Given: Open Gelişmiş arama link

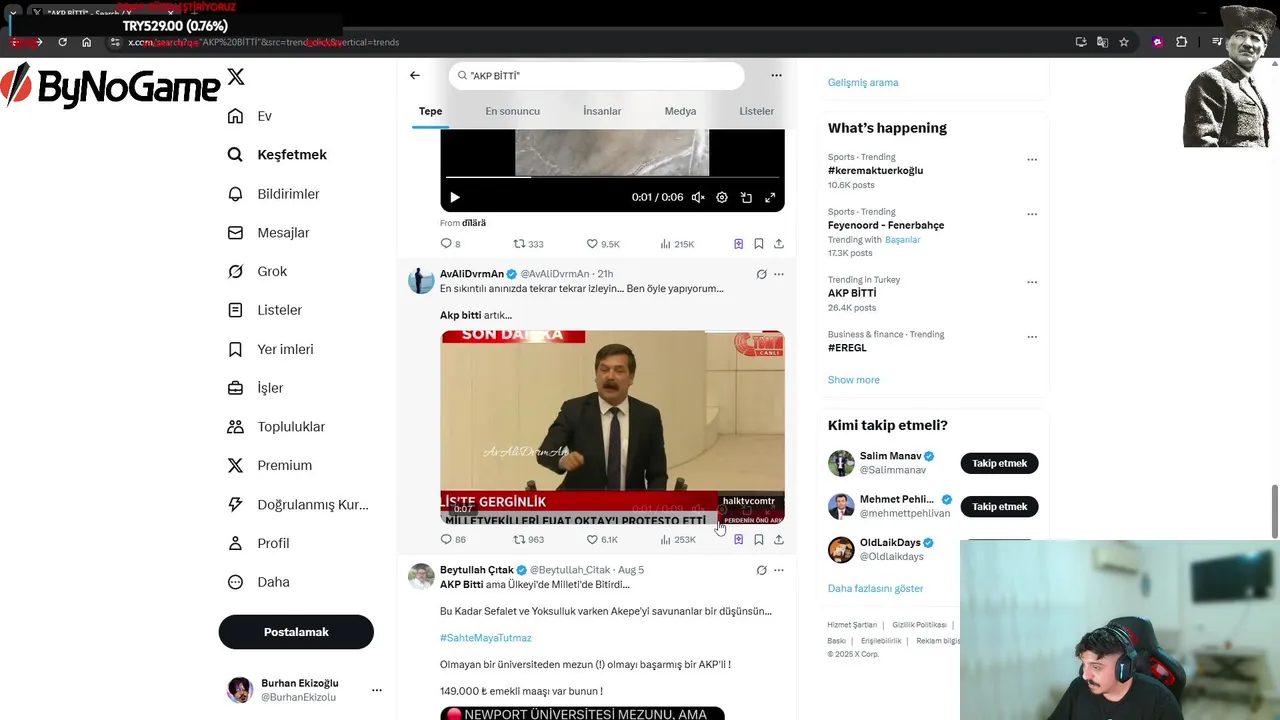Looking at the screenshot, I should coord(863,82).
